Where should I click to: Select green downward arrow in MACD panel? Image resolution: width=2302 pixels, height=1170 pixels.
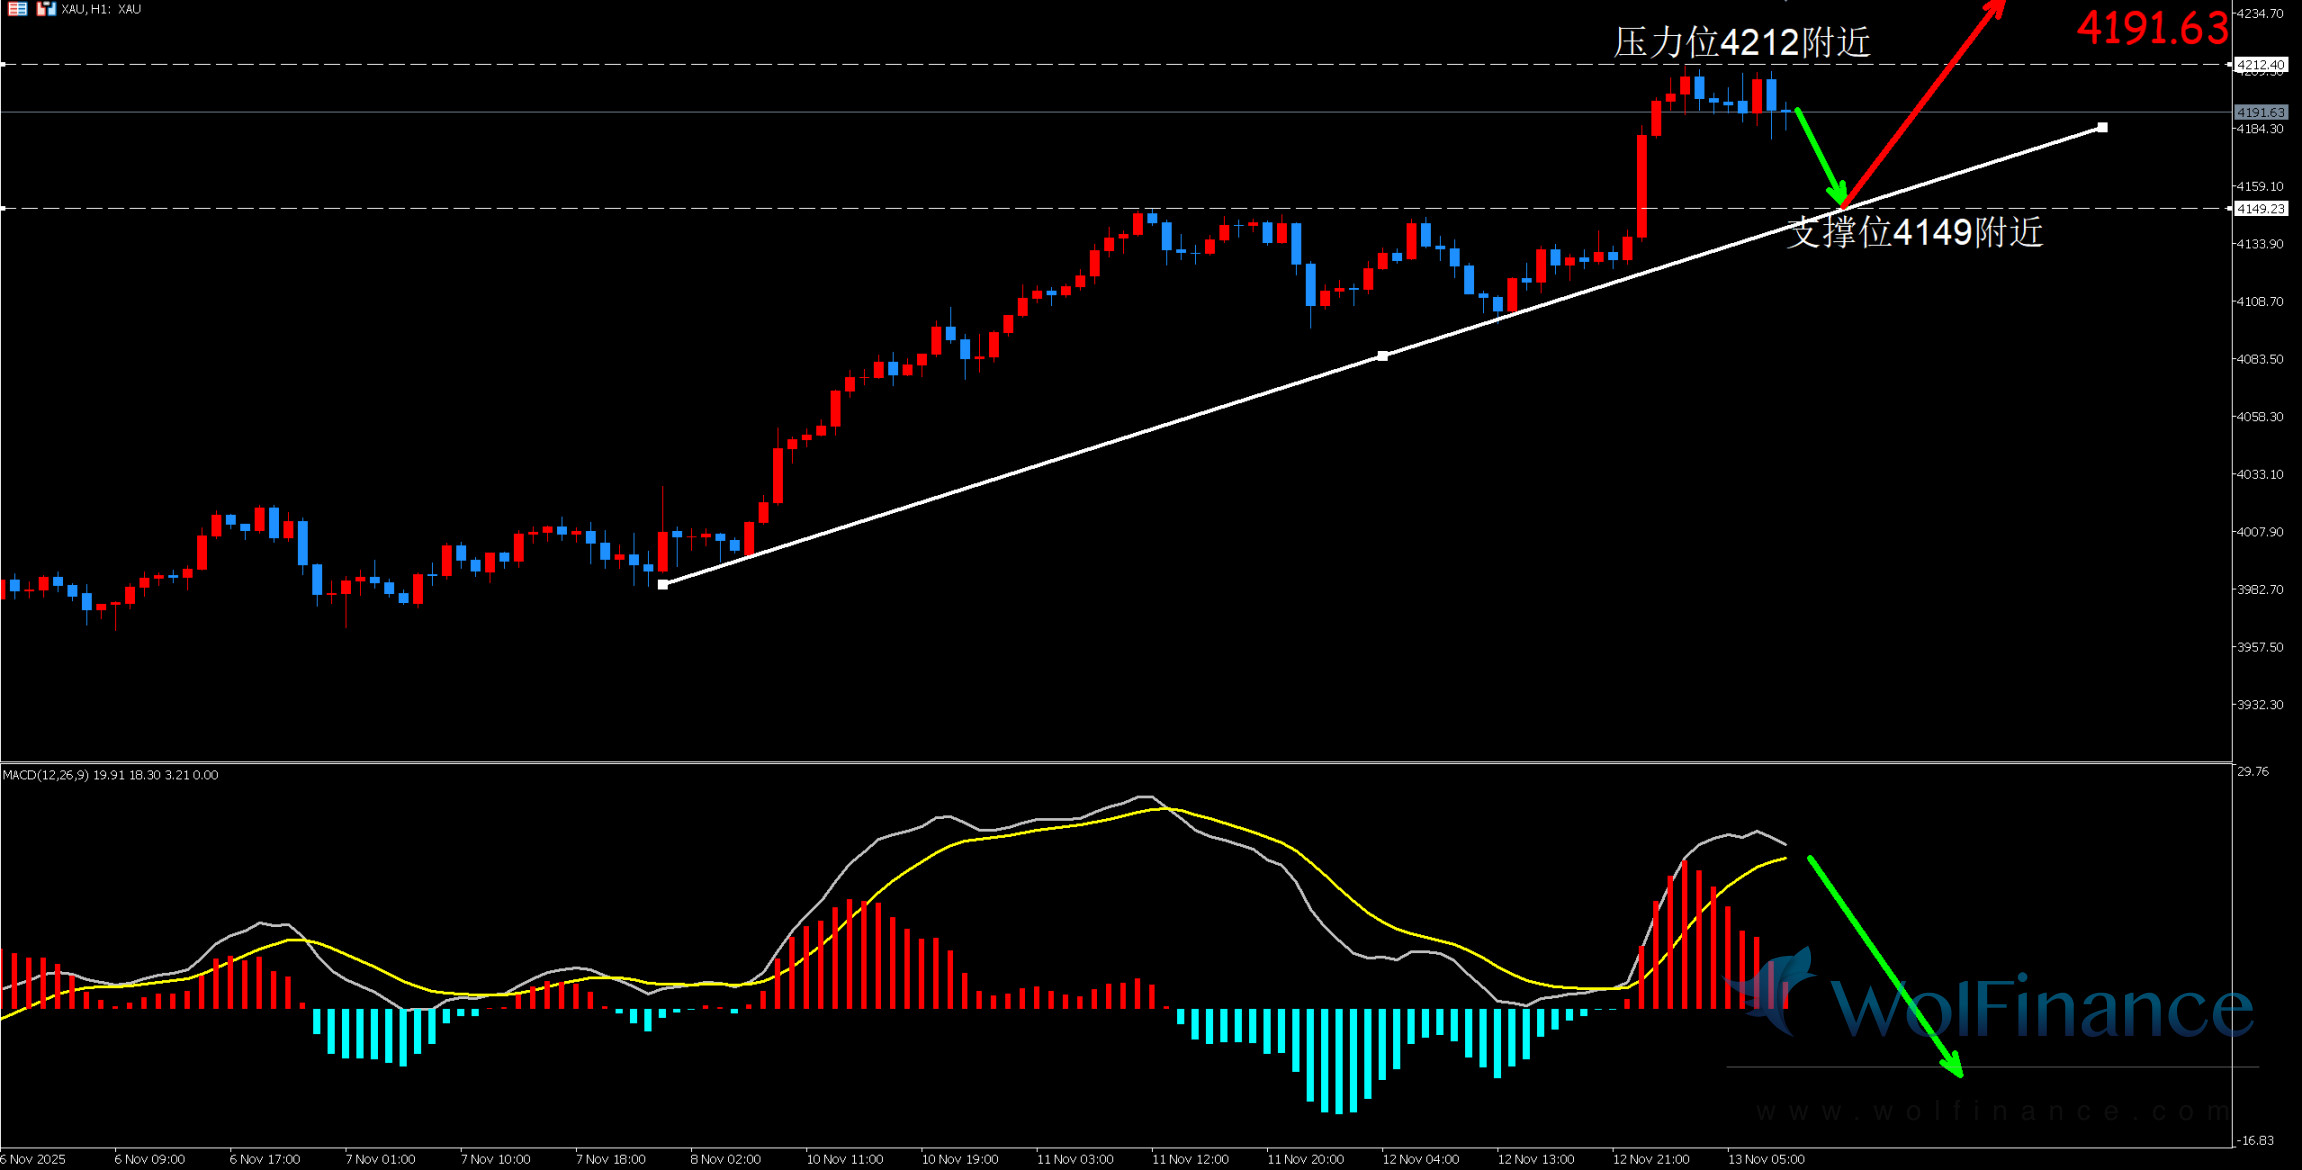click(x=1885, y=965)
